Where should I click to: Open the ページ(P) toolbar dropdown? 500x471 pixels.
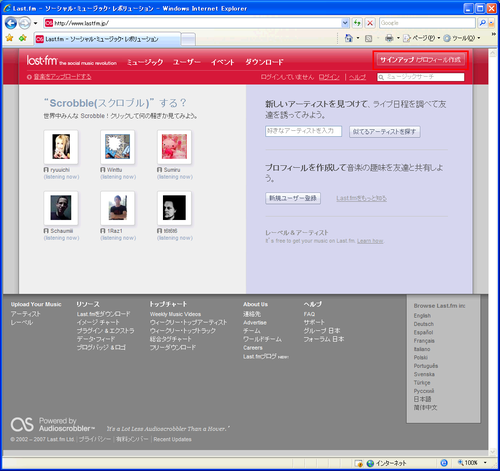422,38
